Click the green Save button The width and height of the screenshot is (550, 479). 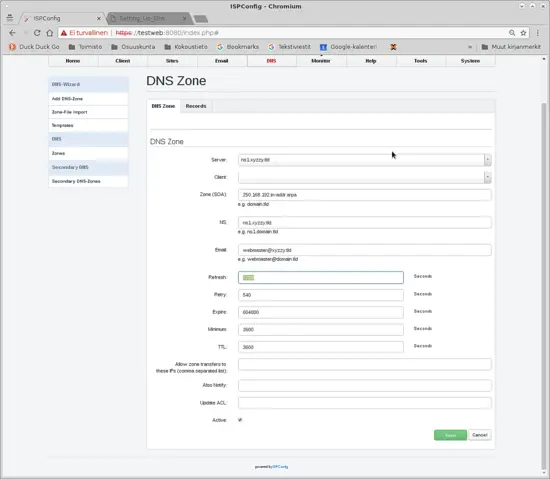coord(450,435)
